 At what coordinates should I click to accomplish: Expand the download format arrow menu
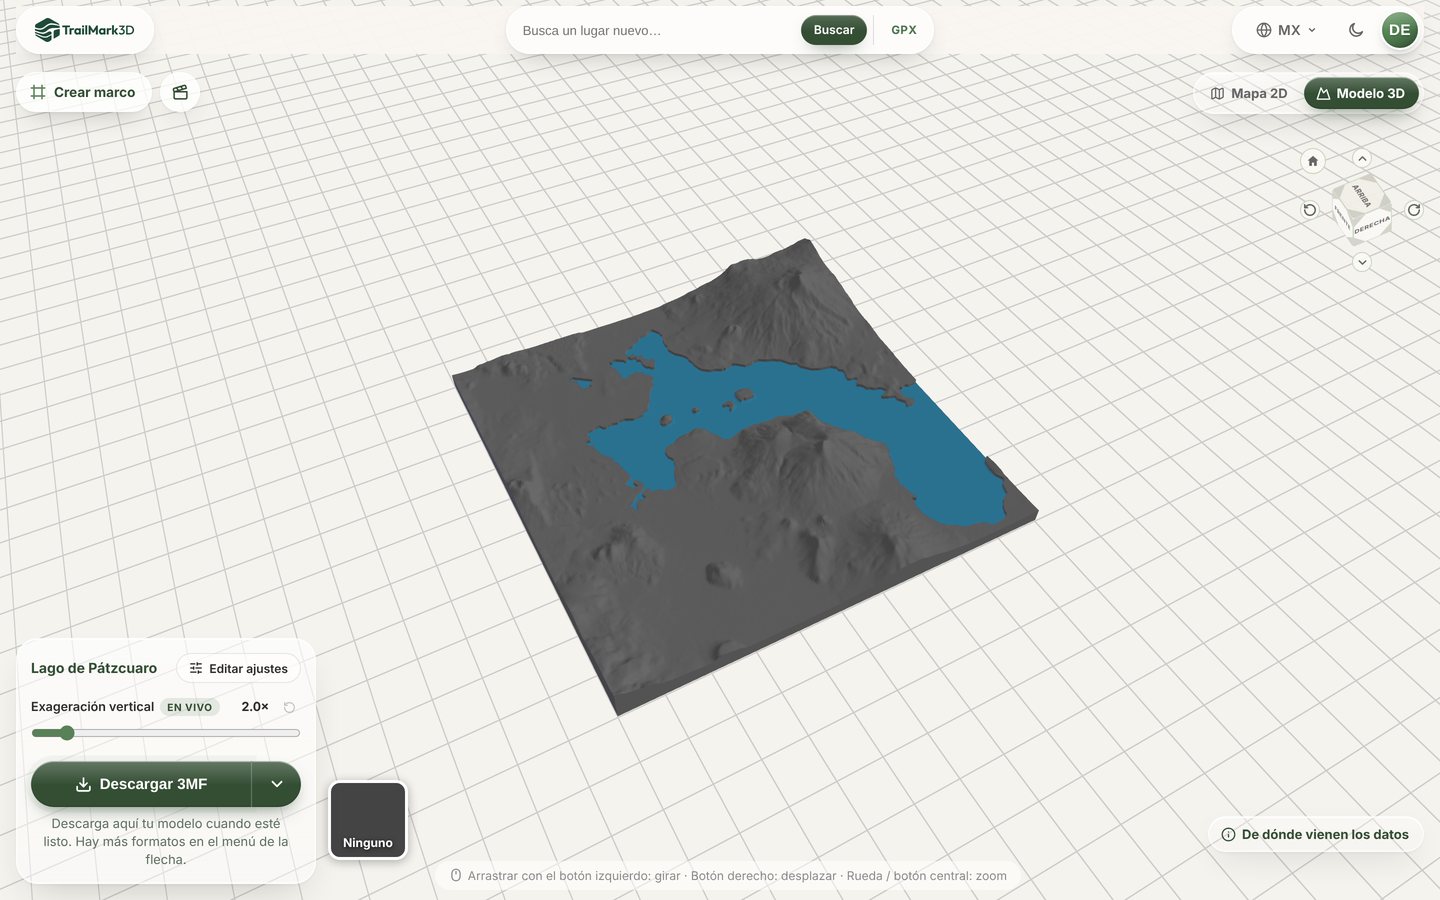pyautogui.click(x=277, y=784)
